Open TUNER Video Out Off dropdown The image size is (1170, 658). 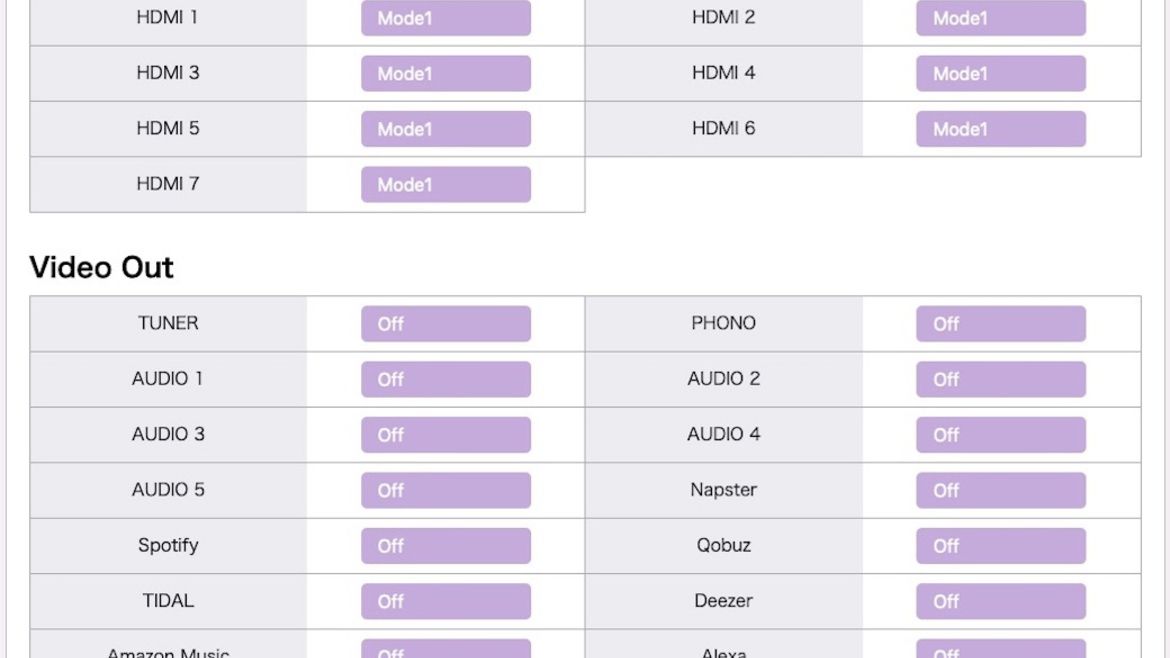coord(445,323)
